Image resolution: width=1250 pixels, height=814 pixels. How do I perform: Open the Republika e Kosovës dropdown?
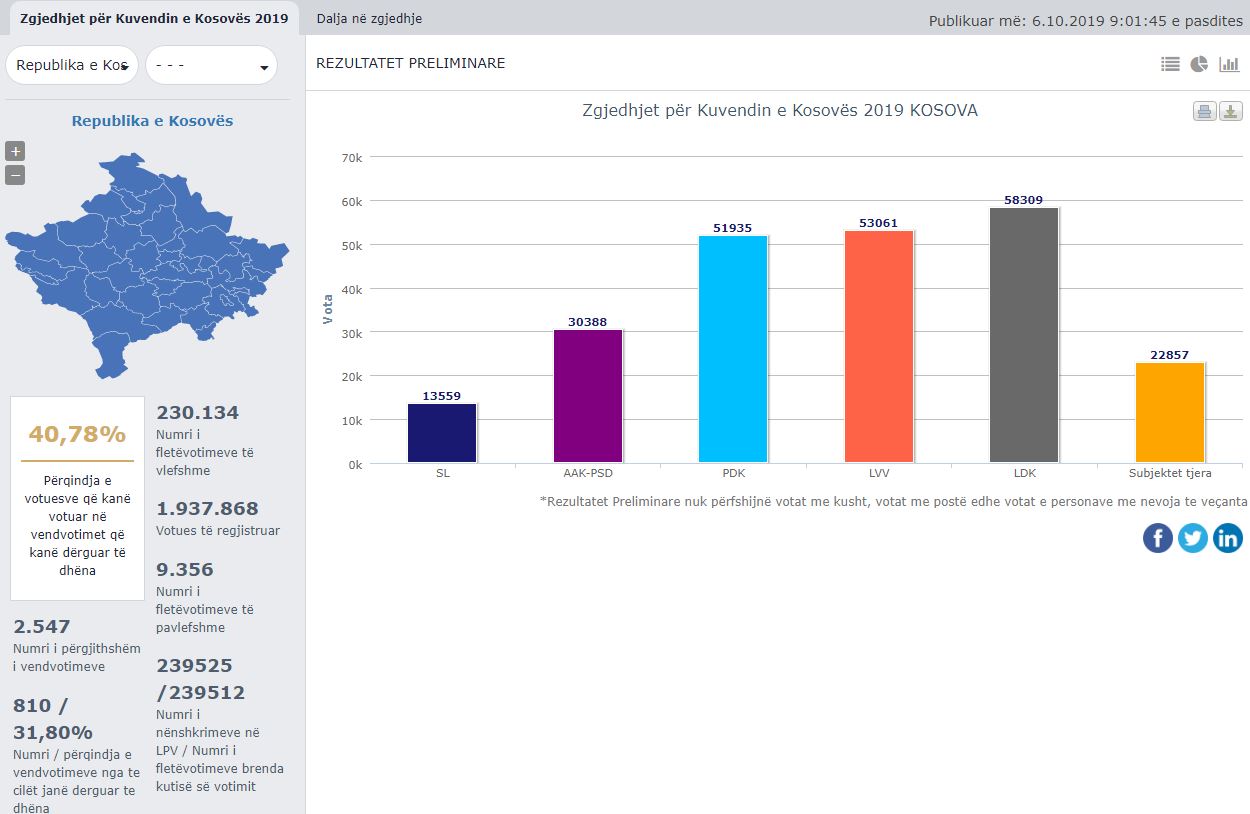click(72, 65)
